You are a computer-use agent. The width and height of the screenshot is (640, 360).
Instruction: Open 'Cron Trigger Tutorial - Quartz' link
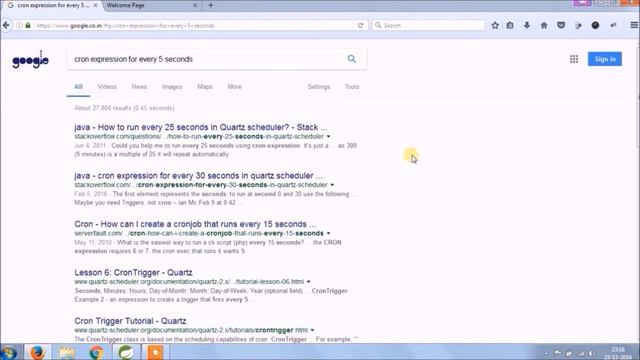coord(130,321)
